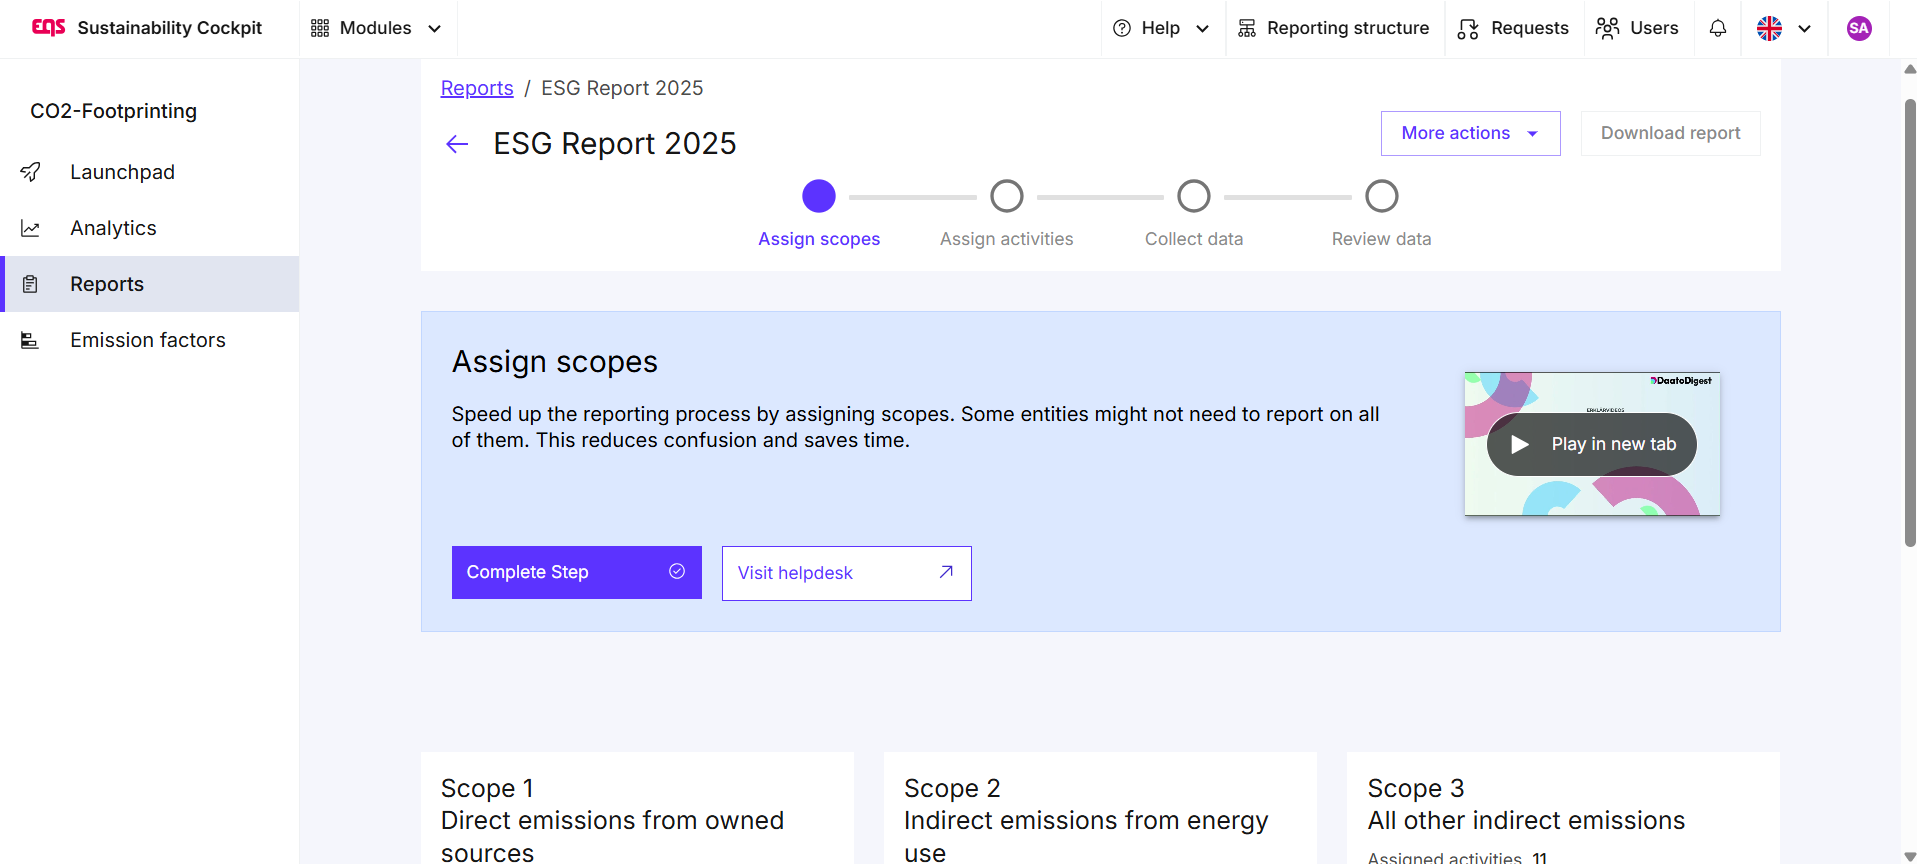Open the Help dropdown menu
This screenshot has width=1917, height=864.
tap(1161, 28)
